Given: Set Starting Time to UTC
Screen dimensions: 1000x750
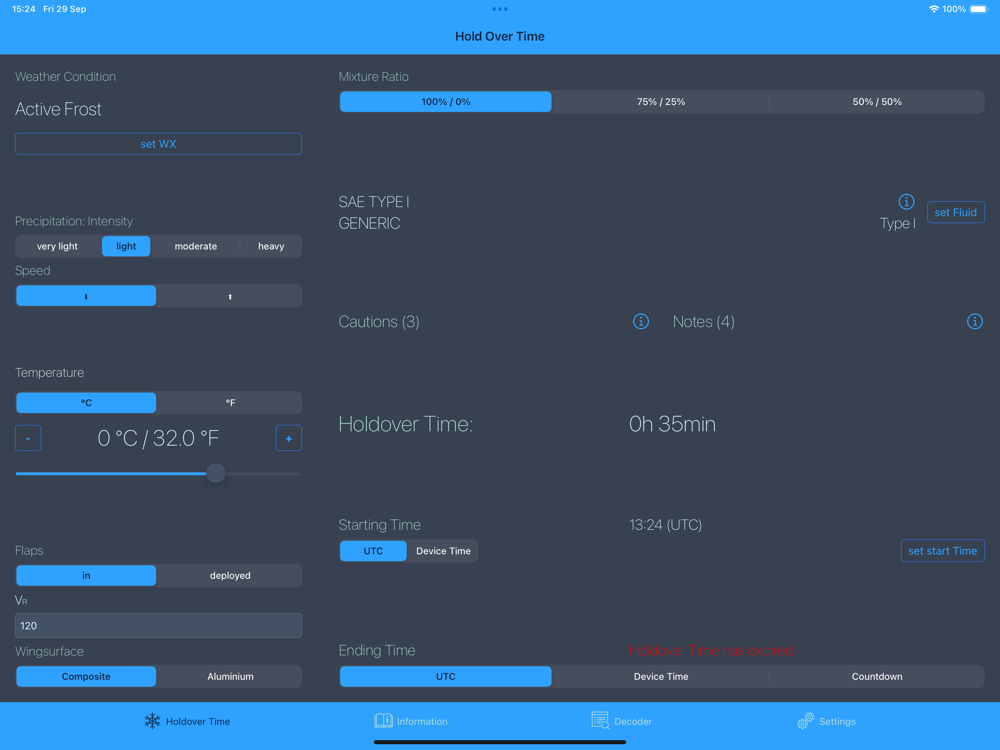Looking at the screenshot, I should click(373, 551).
